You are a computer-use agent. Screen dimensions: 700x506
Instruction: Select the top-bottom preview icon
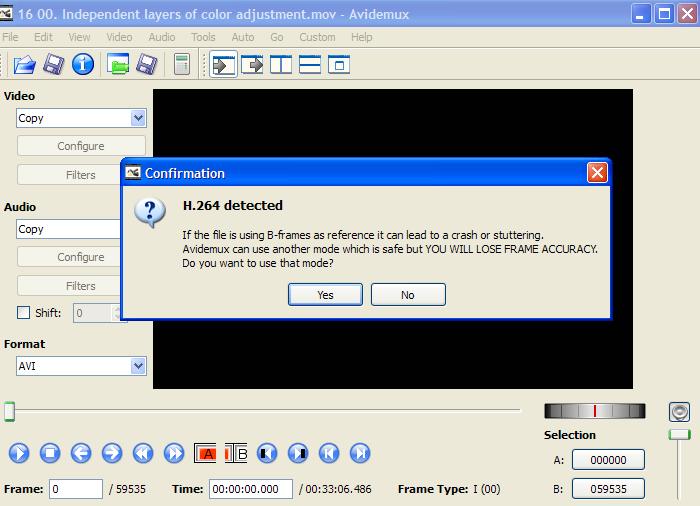click(x=310, y=65)
